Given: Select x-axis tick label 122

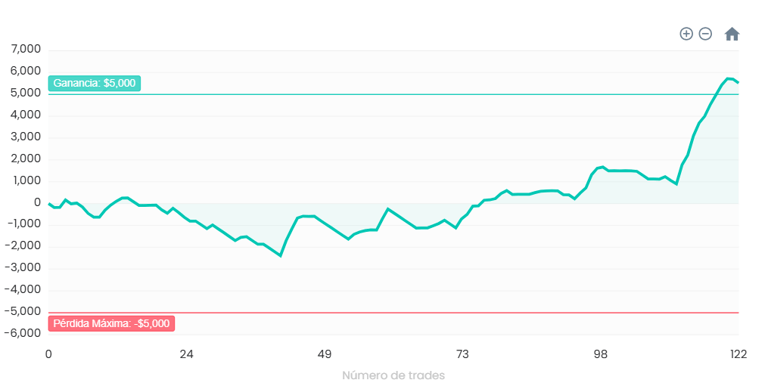Looking at the screenshot, I should click(738, 355).
